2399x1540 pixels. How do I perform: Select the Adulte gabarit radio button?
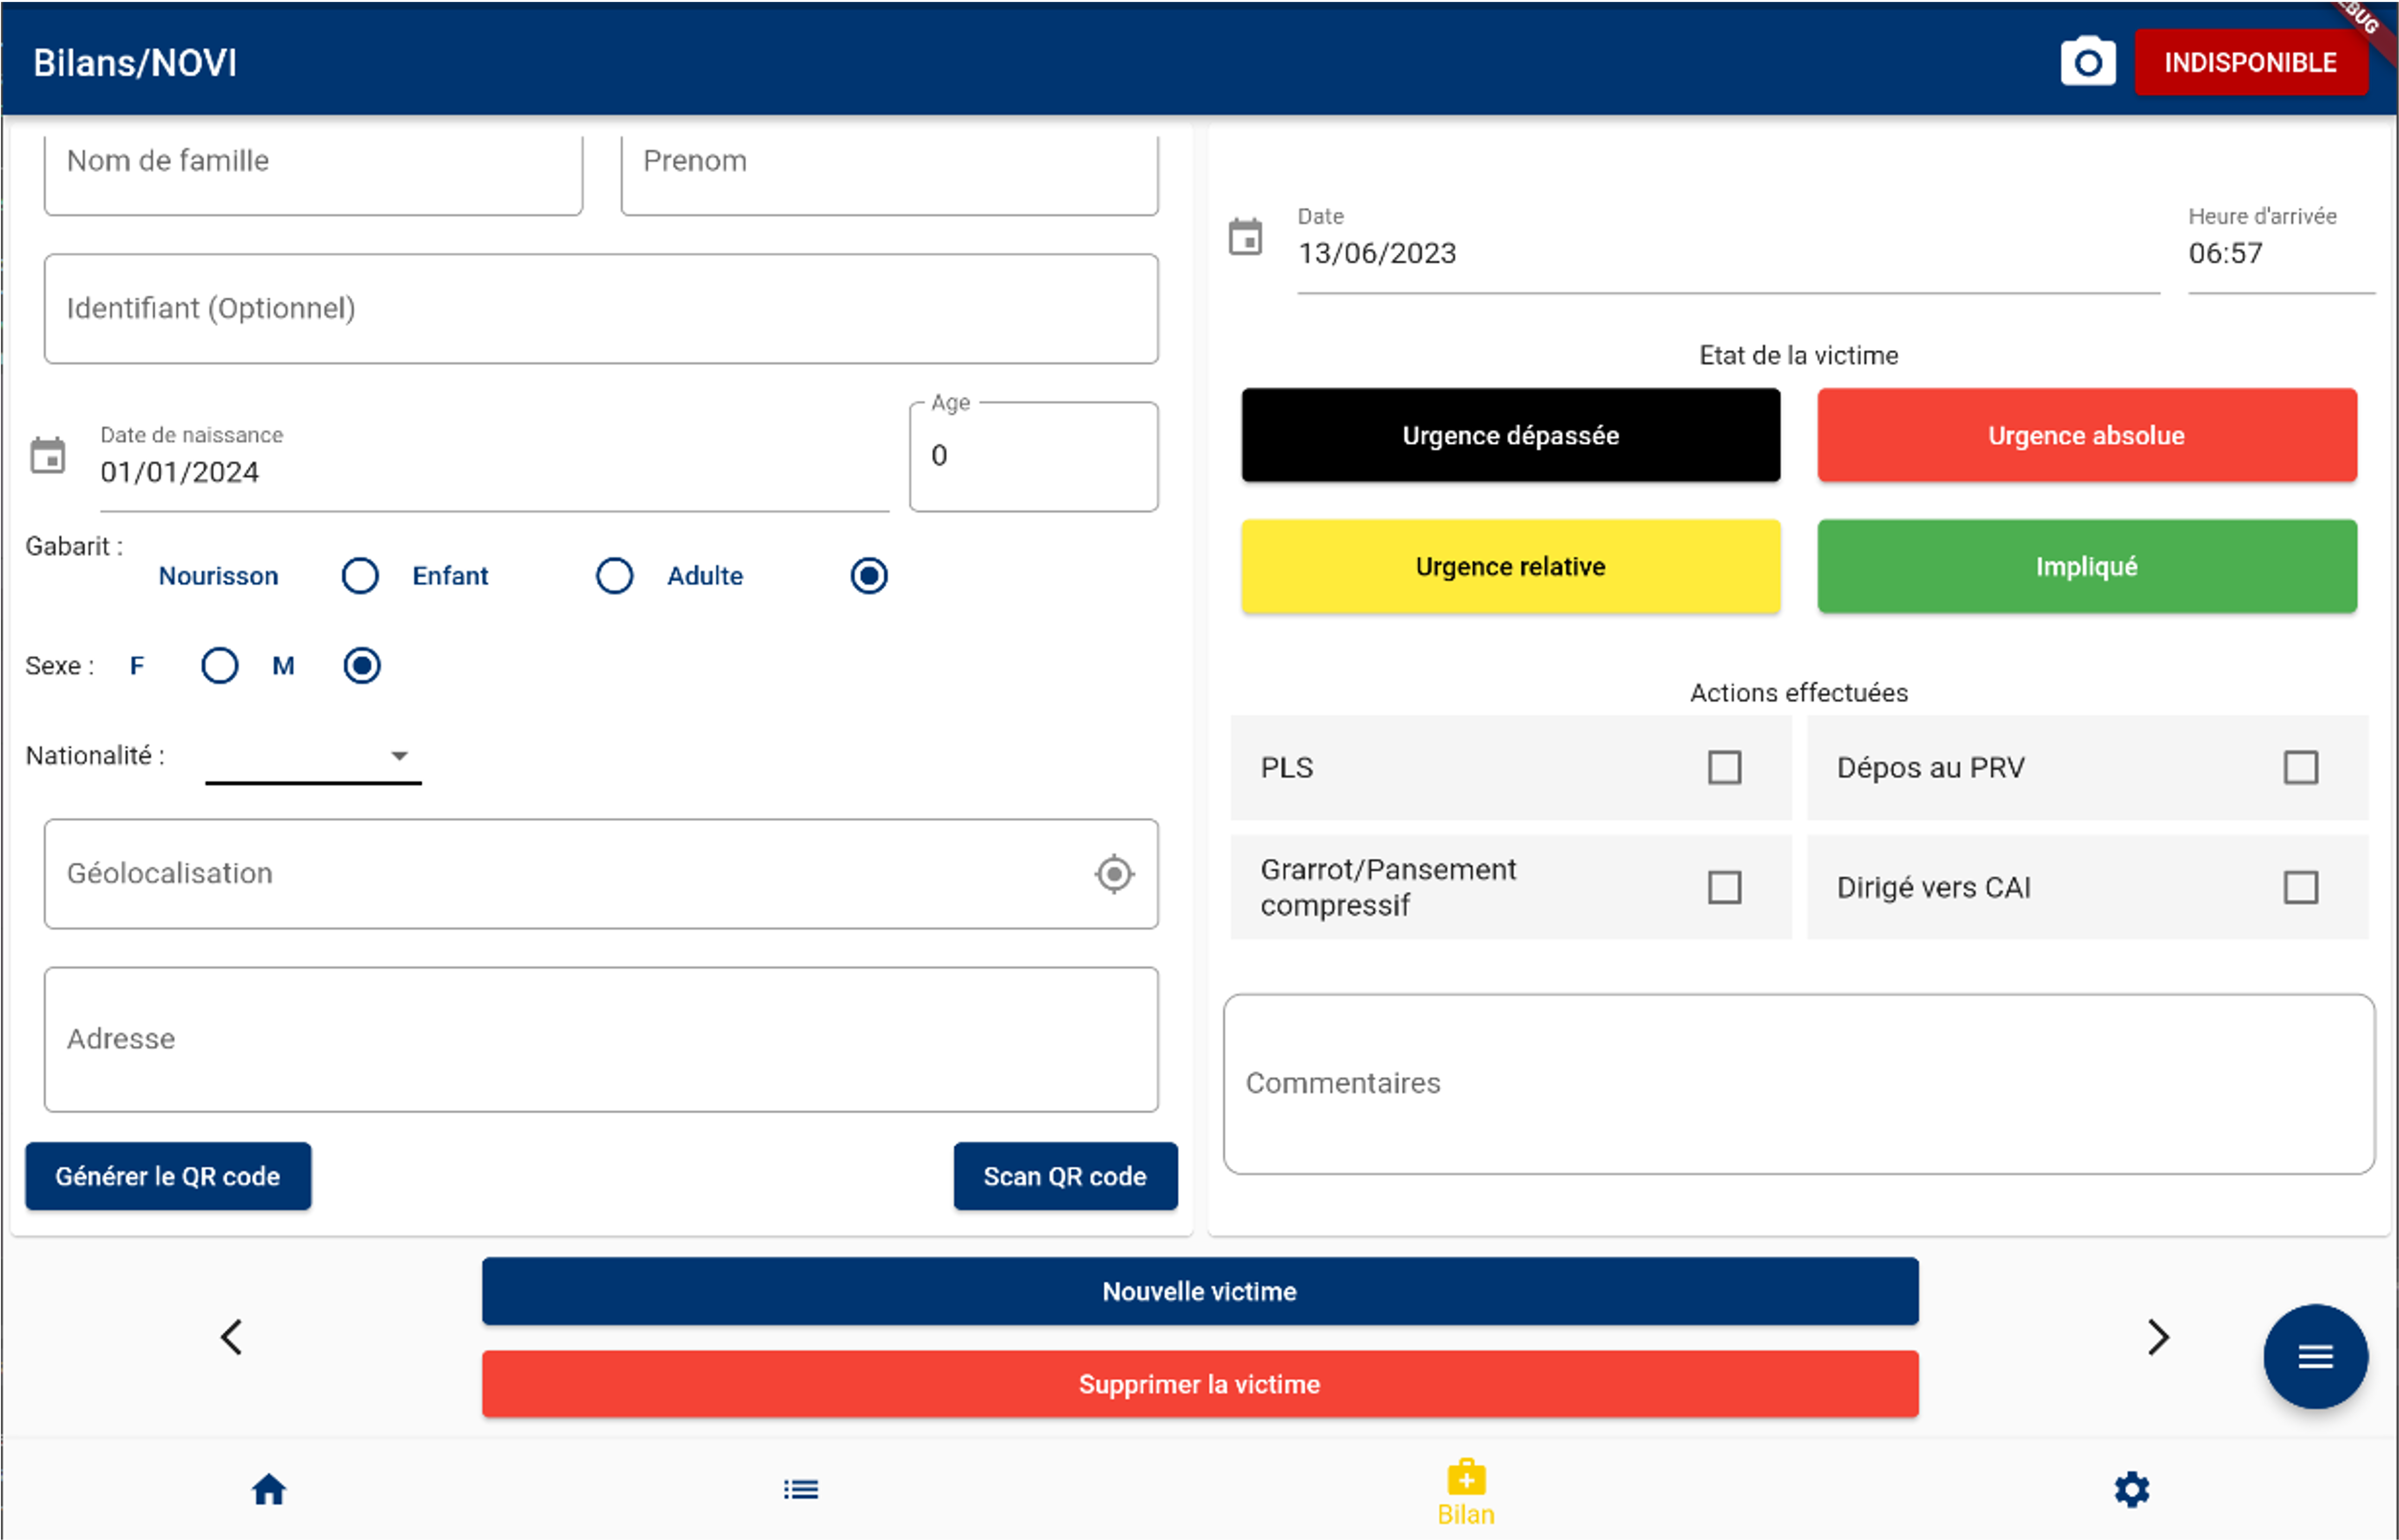[x=868, y=576]
